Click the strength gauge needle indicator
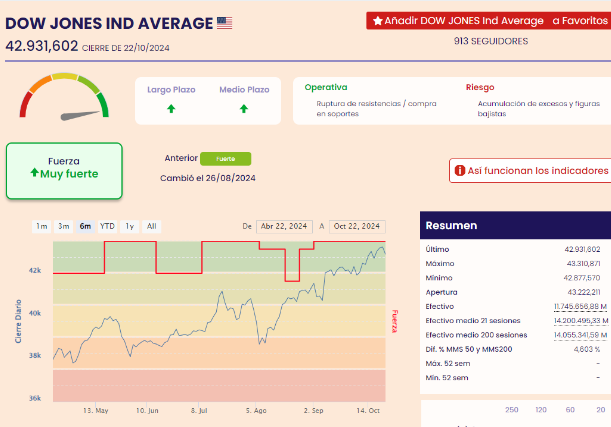 tap(80, 115)
